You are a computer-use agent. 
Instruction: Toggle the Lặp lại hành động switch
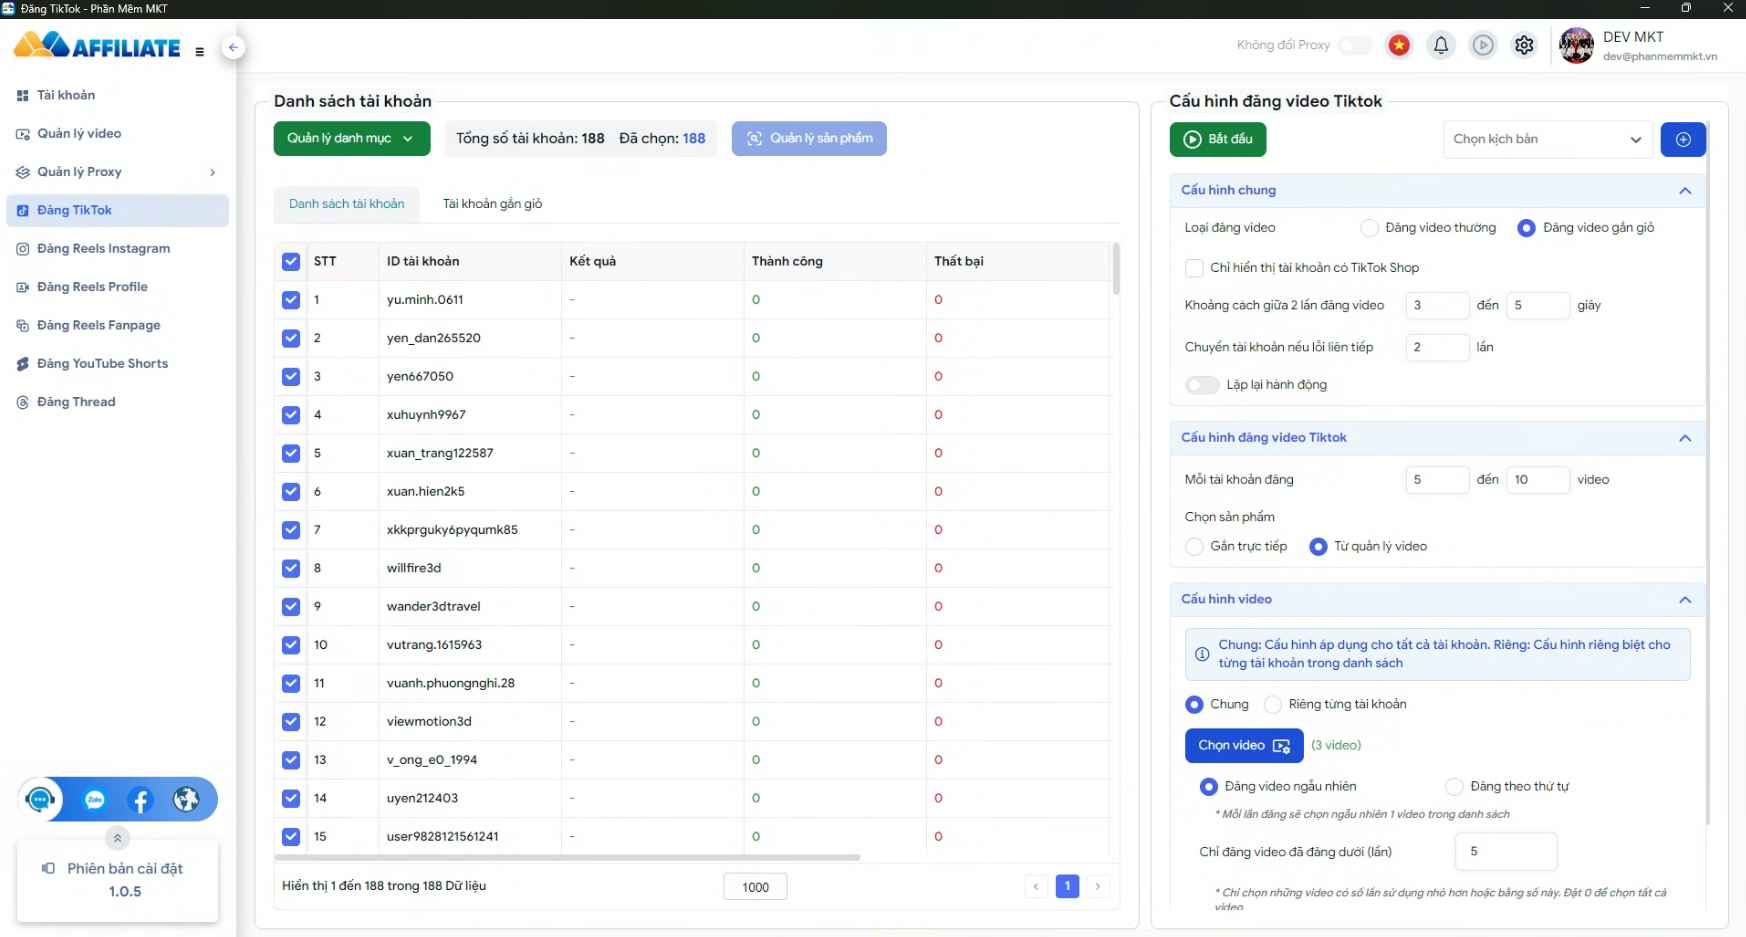pos(1201,385)
